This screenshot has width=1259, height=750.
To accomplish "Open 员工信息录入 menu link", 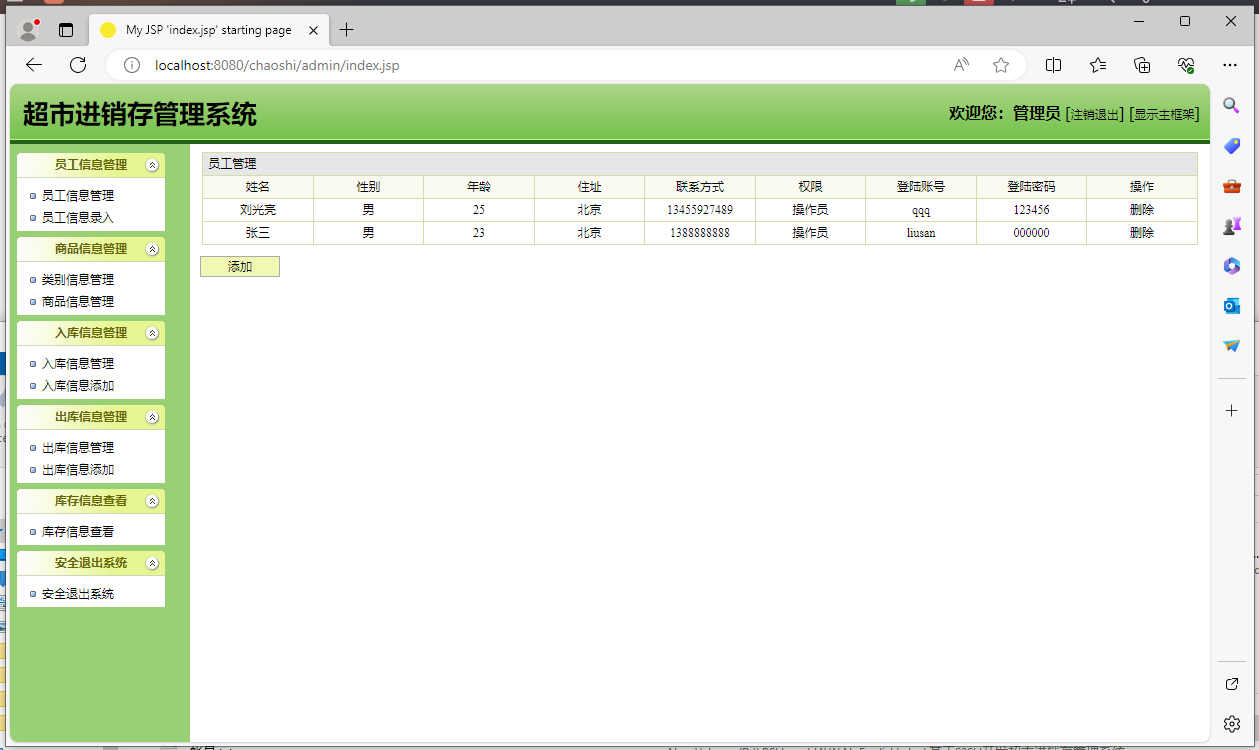I will pos(78,218).
